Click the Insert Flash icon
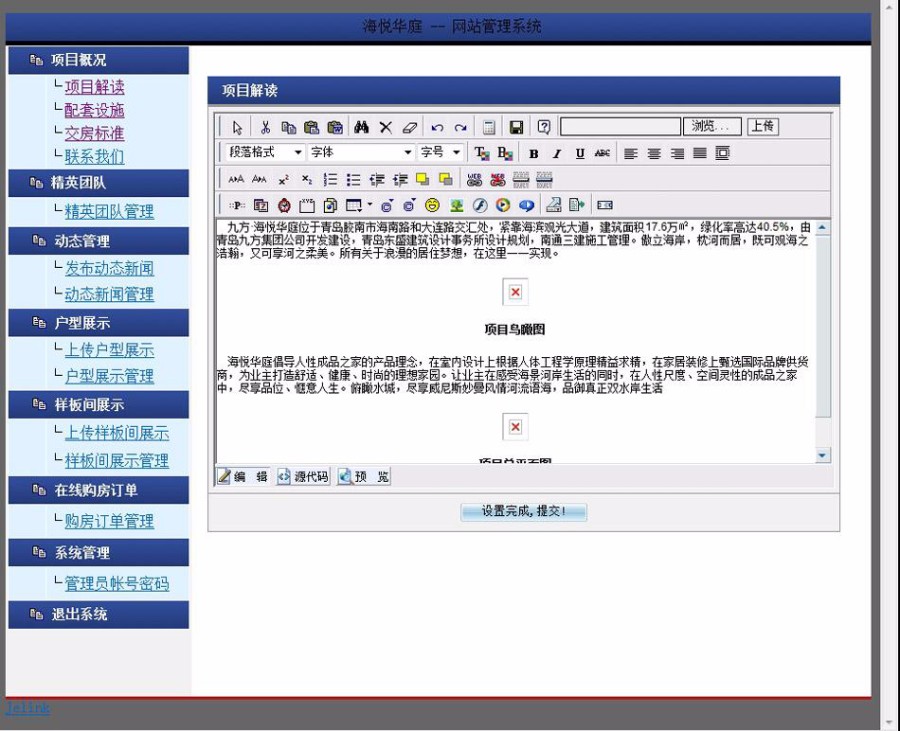The width and height of the screenshot is (900, 731). [480, 205]
